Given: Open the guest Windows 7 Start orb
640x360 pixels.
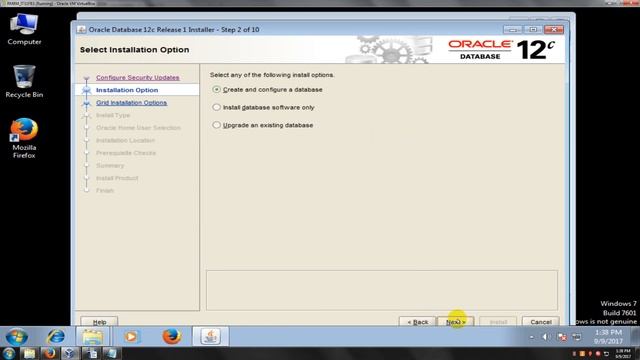Looking at the screenshot, I should point(17,337).
